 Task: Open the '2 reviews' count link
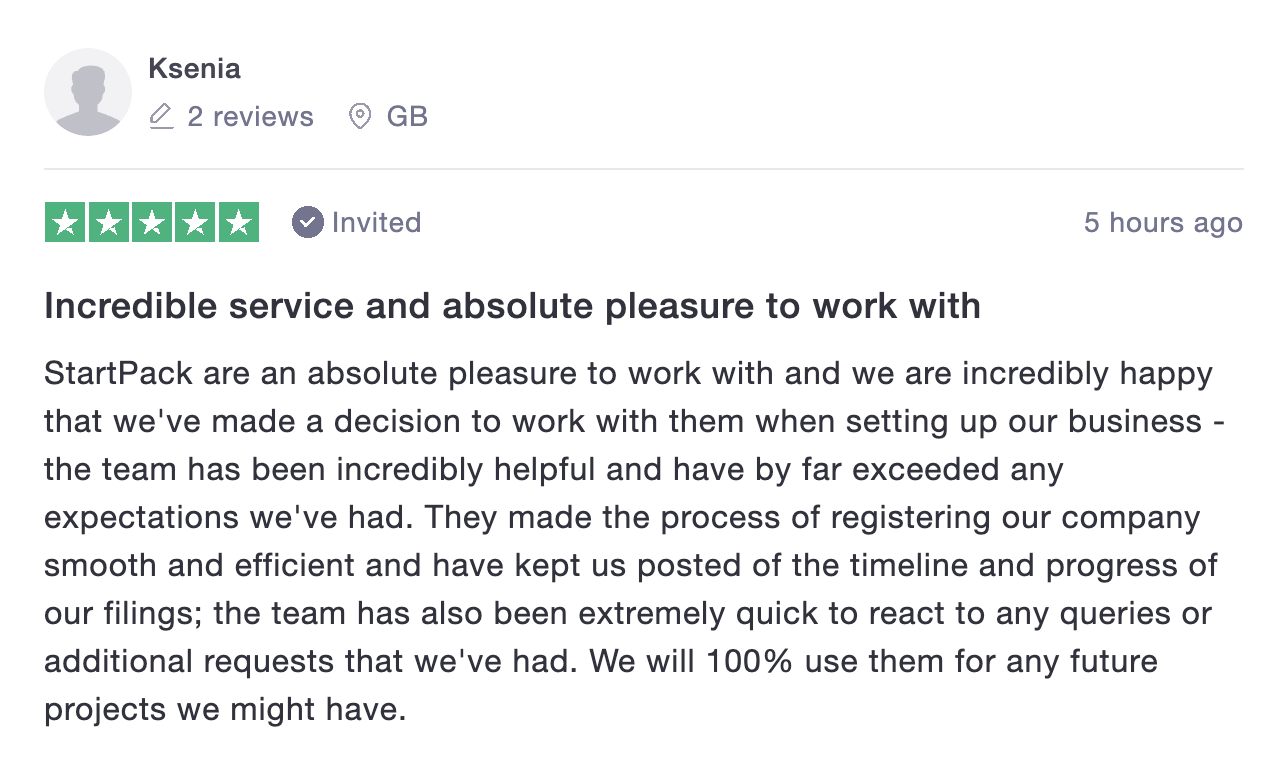[250, 117]
